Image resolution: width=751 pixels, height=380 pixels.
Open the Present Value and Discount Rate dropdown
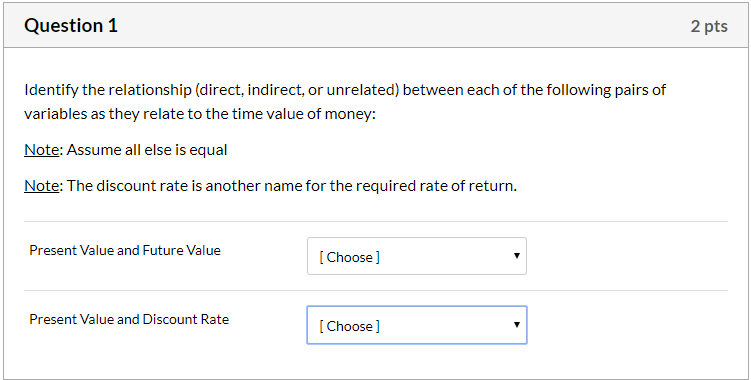417,325
